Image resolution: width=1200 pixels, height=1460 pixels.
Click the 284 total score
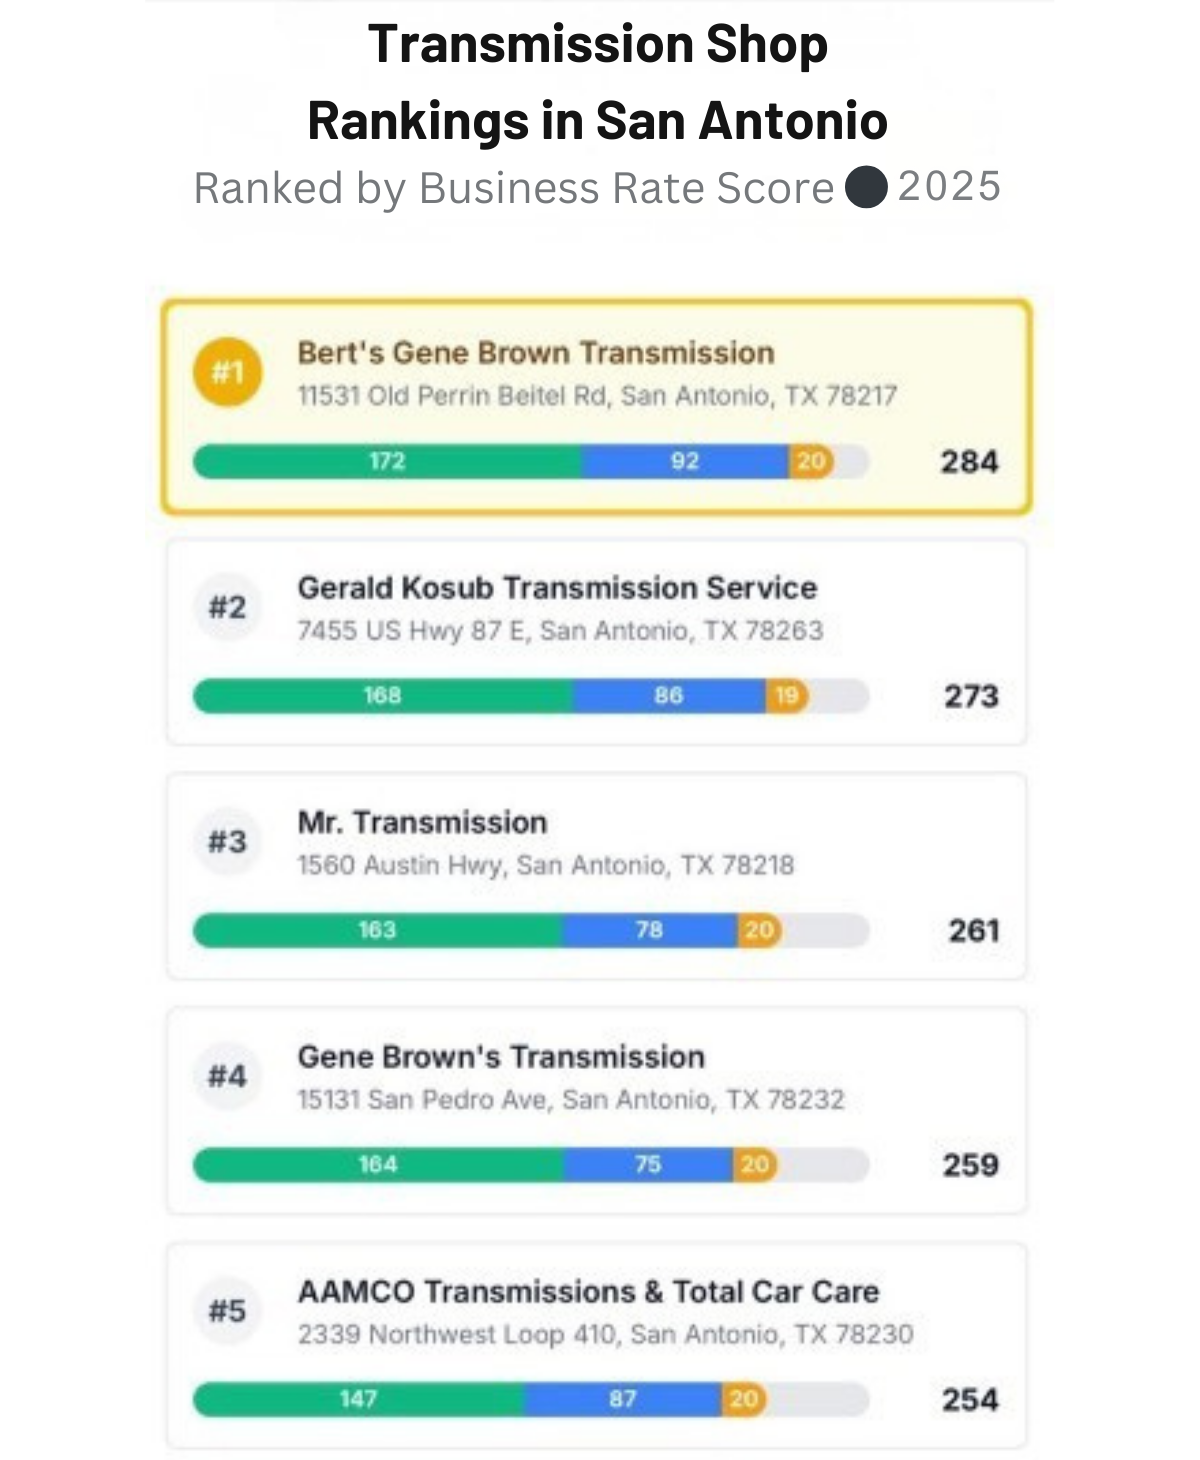969,462
